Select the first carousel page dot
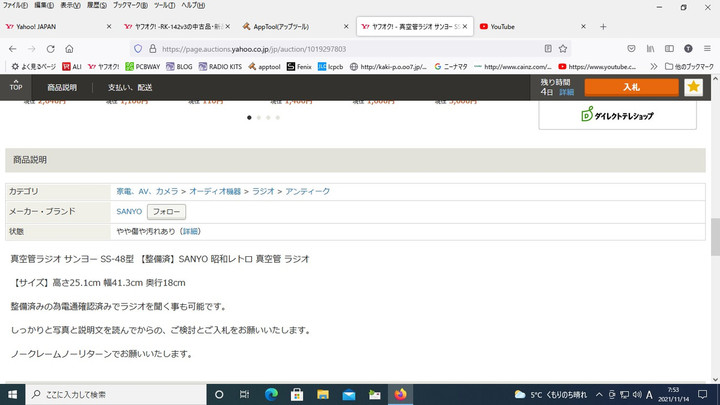Screen dimensions: 720x405 pyautogui.click(x=249, y=118)
